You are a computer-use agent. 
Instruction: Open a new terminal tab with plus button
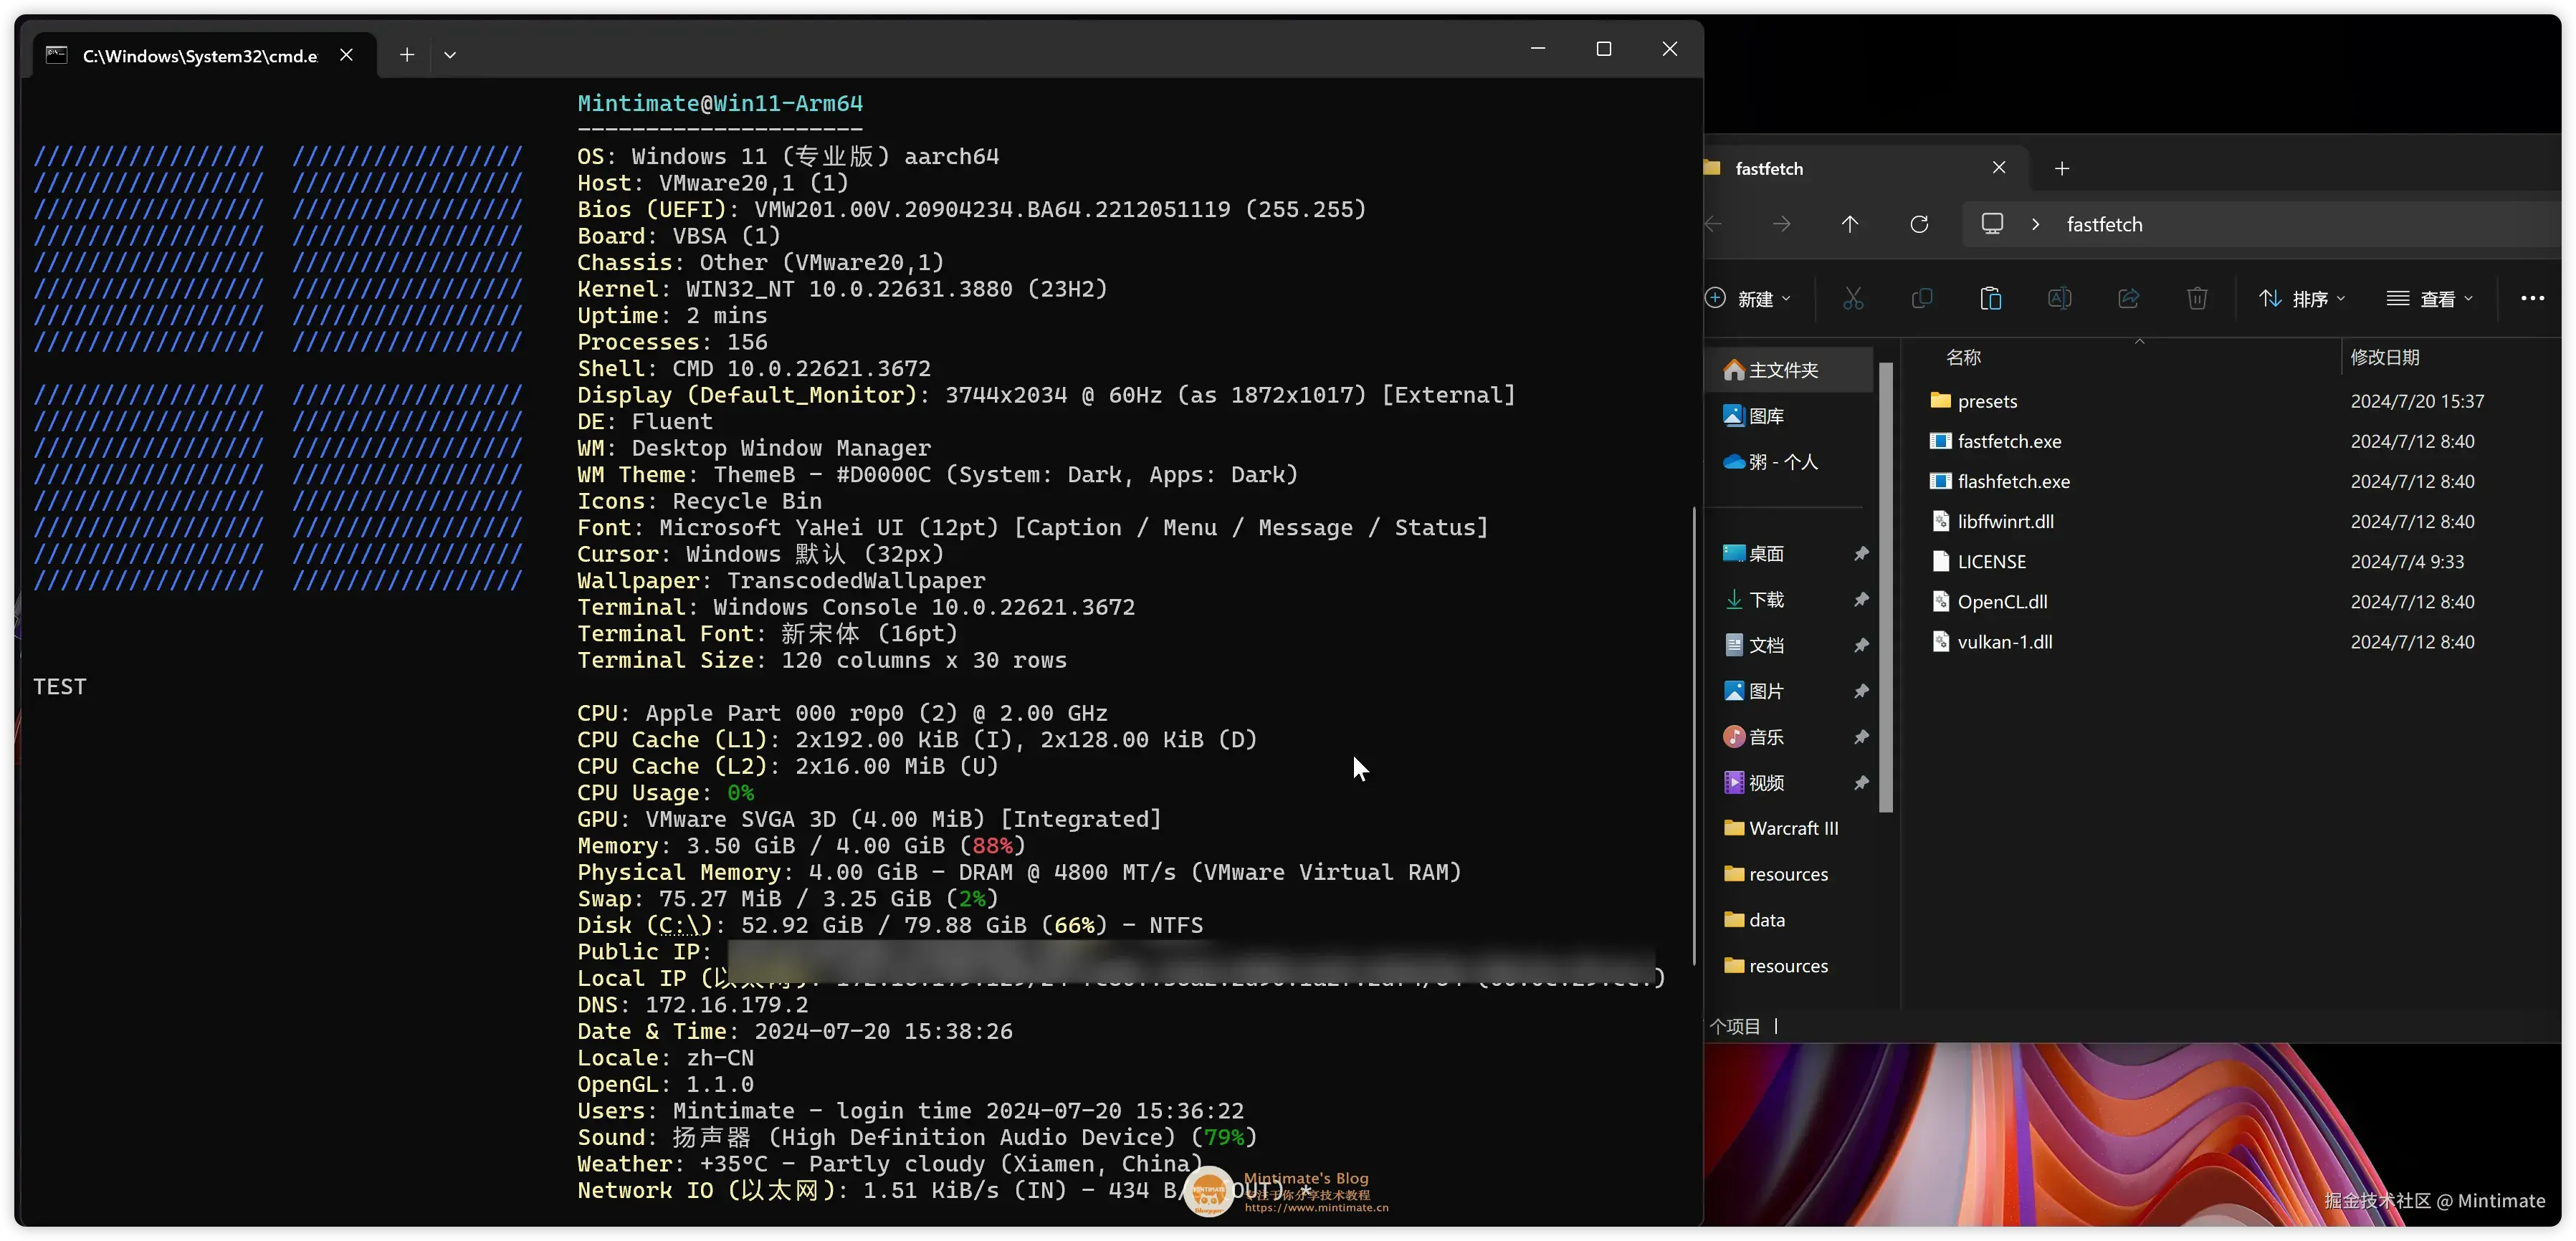406,55
